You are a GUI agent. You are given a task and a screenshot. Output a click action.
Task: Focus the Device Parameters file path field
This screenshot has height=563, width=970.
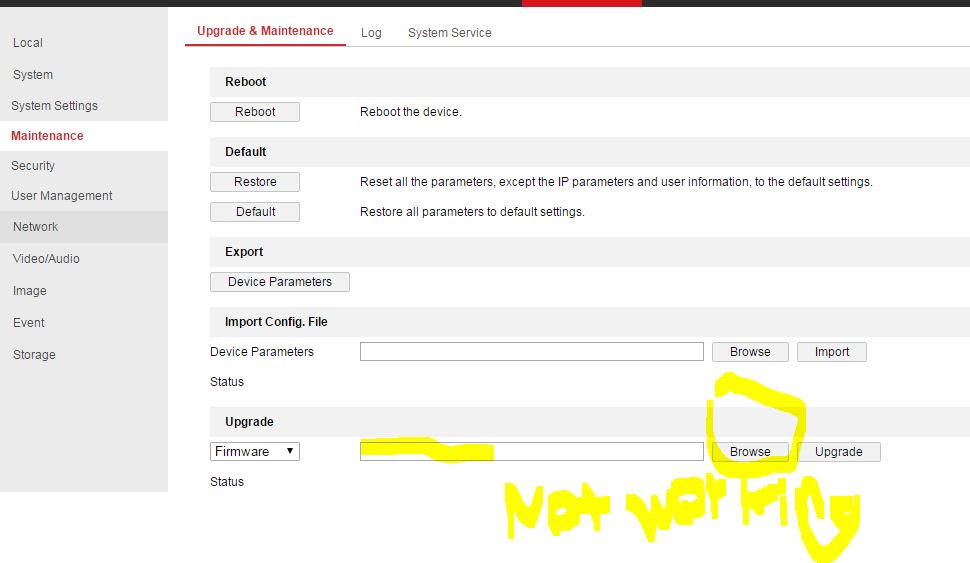(531, 352)
